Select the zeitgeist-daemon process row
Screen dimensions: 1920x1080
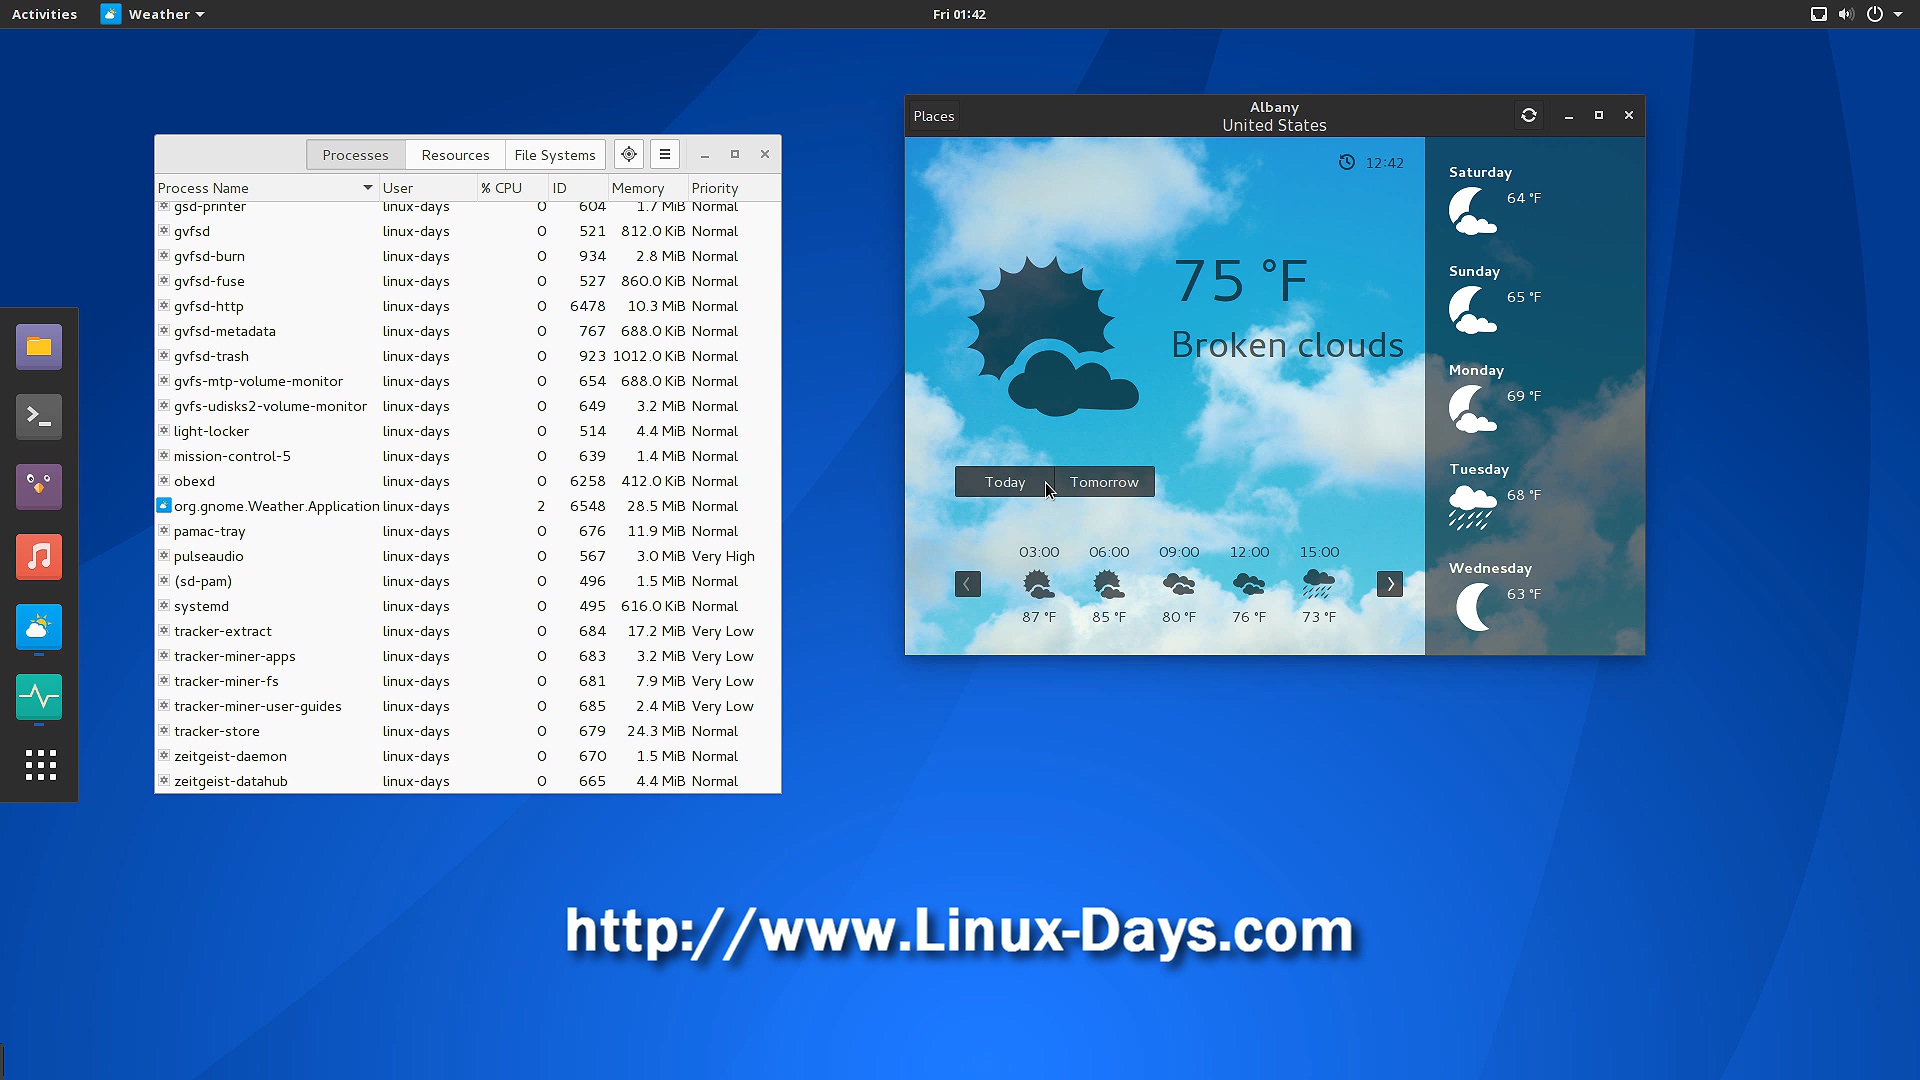(467, 756)
